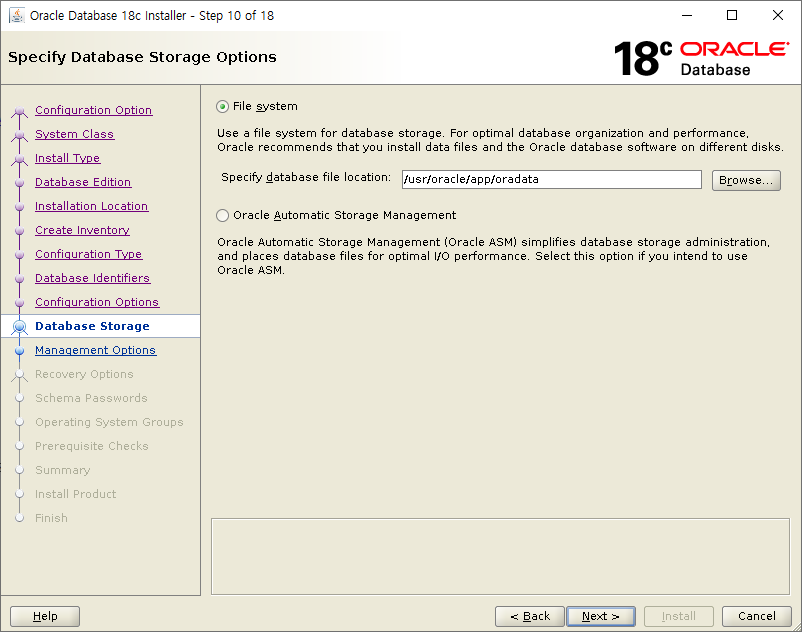Go Back to previous step

[x=529, y=616]
